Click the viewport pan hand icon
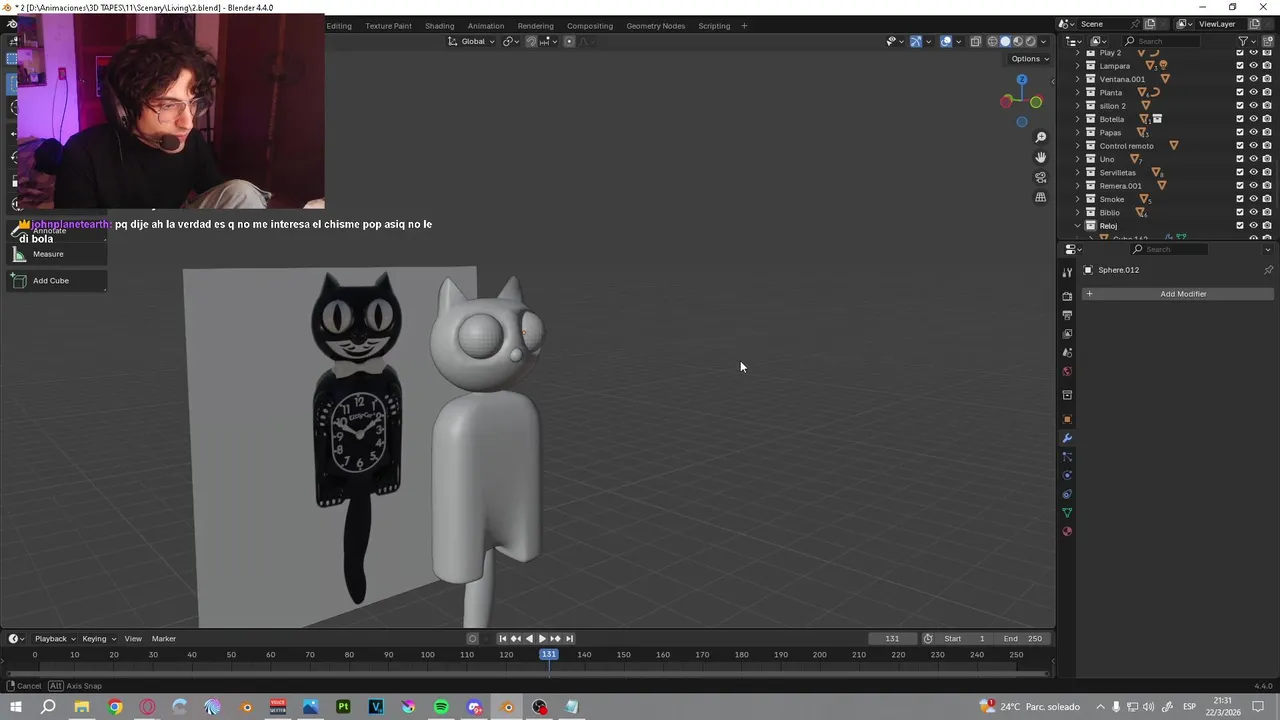 pyautogui.click(x=1041, y=157)
